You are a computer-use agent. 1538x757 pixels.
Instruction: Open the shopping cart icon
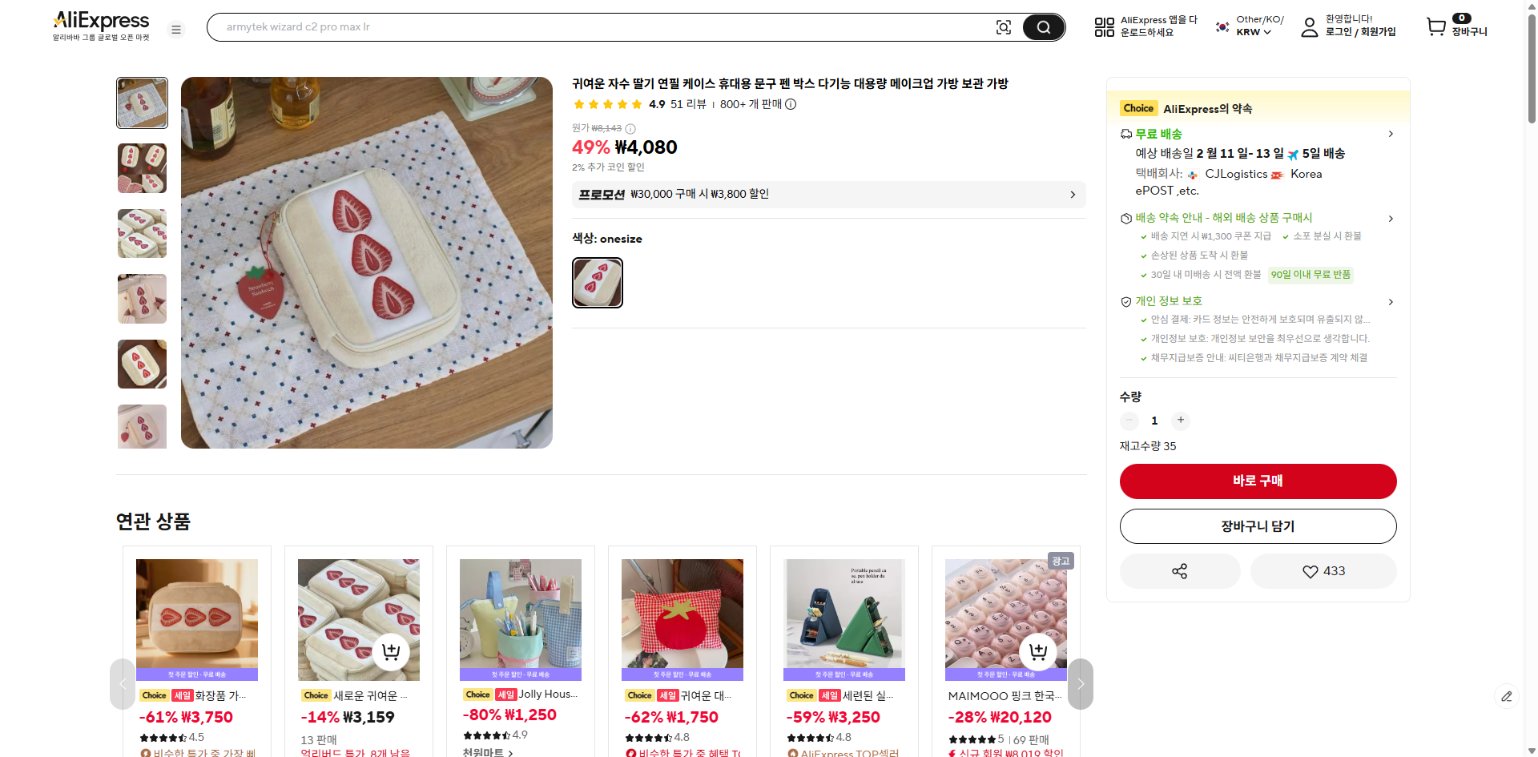(x=1436, y=27)
